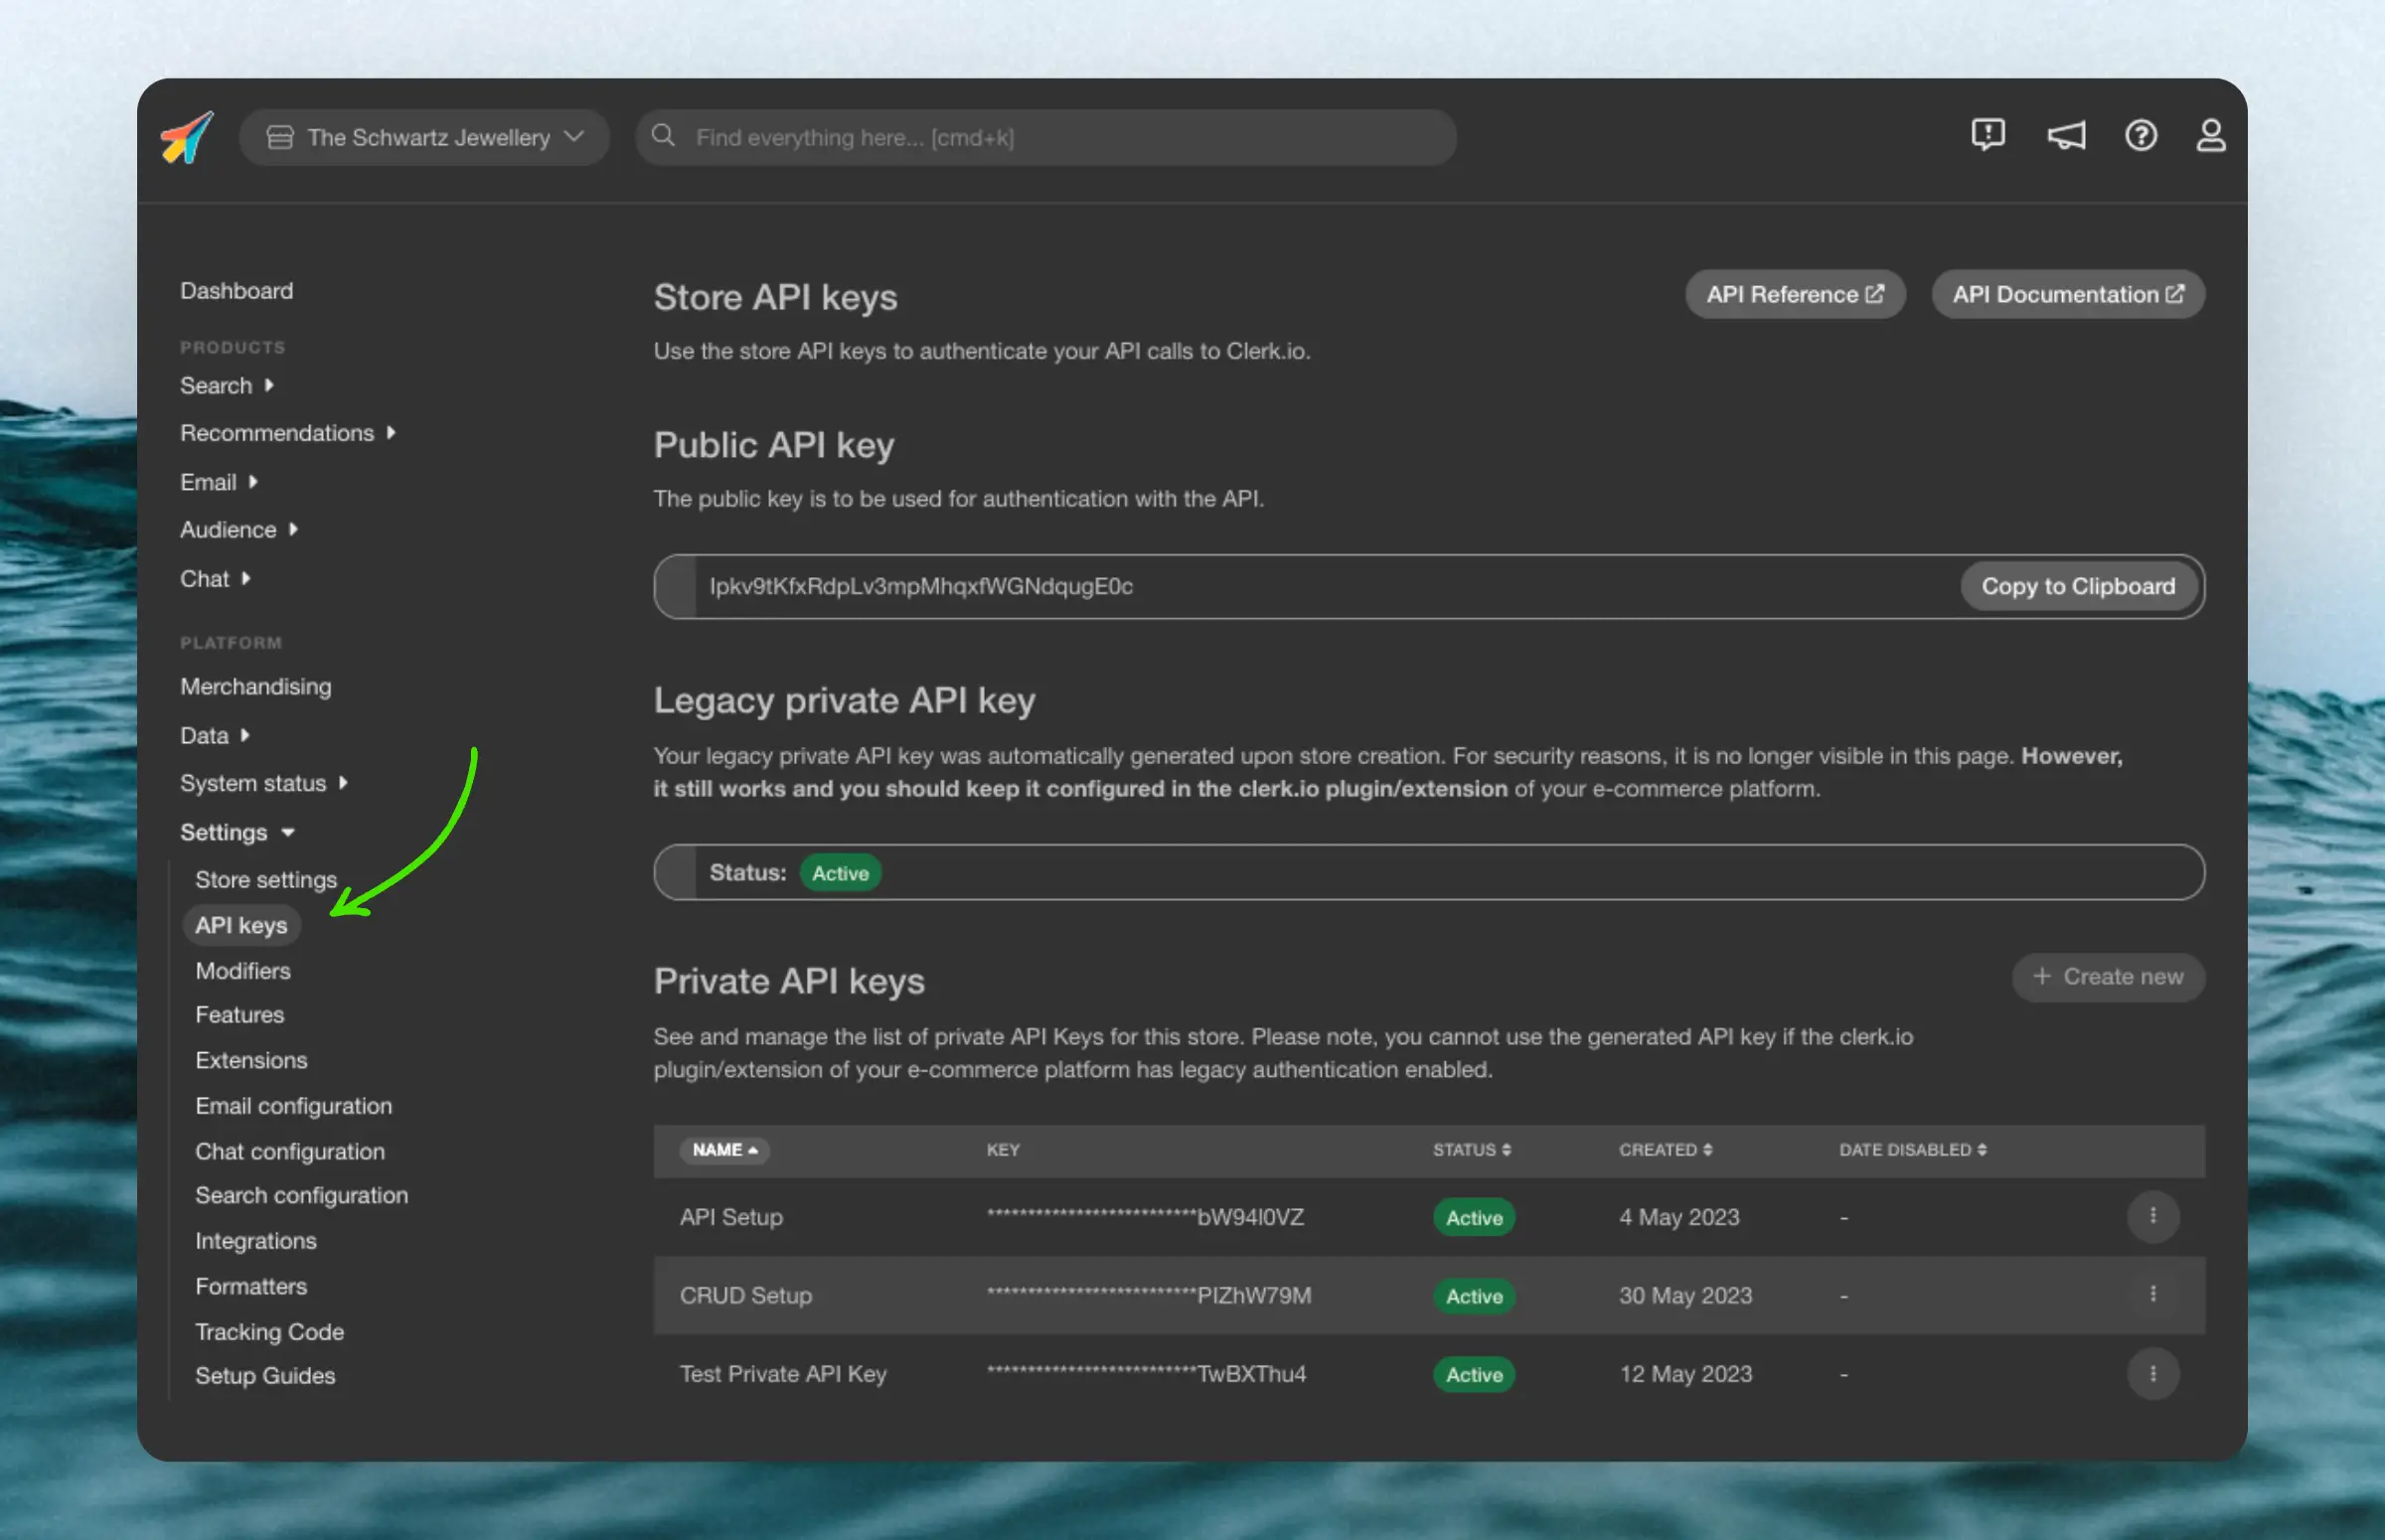Image resolution: width=2385 pixels, height=1540 pixels.
Task: Click the three-dot menu for API Setup key
Action: tap(2152, 1213)
